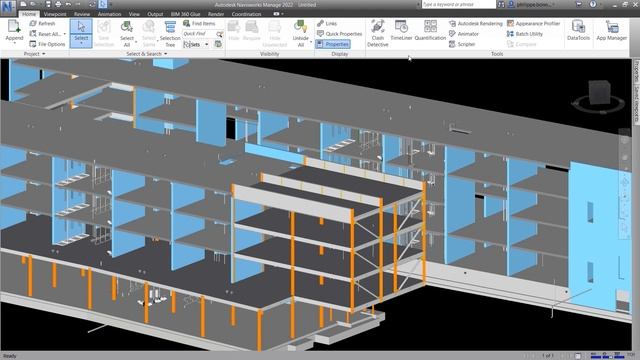This screenshot has width=640, height=360.
Task: Focus the Quick Find input field
Action: (x=199, y=33)
